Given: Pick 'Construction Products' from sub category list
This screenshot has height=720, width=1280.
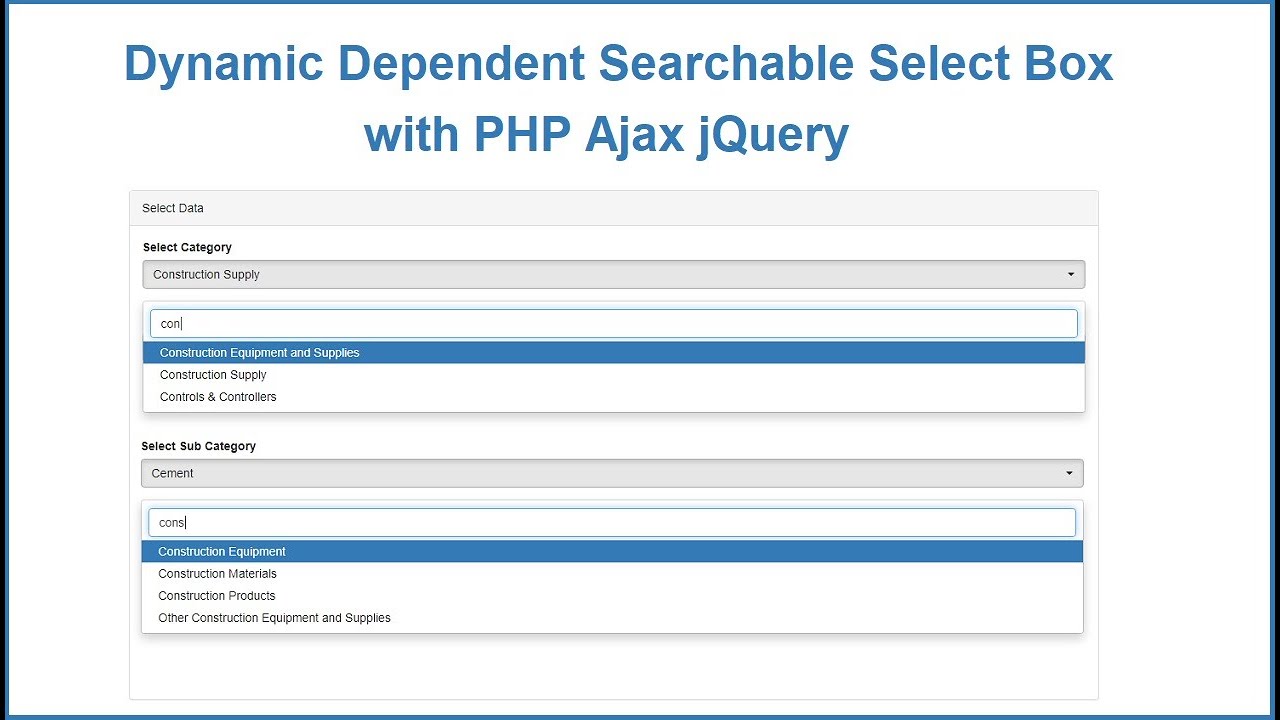Looking at the screenshot, I should coord(612,596).
